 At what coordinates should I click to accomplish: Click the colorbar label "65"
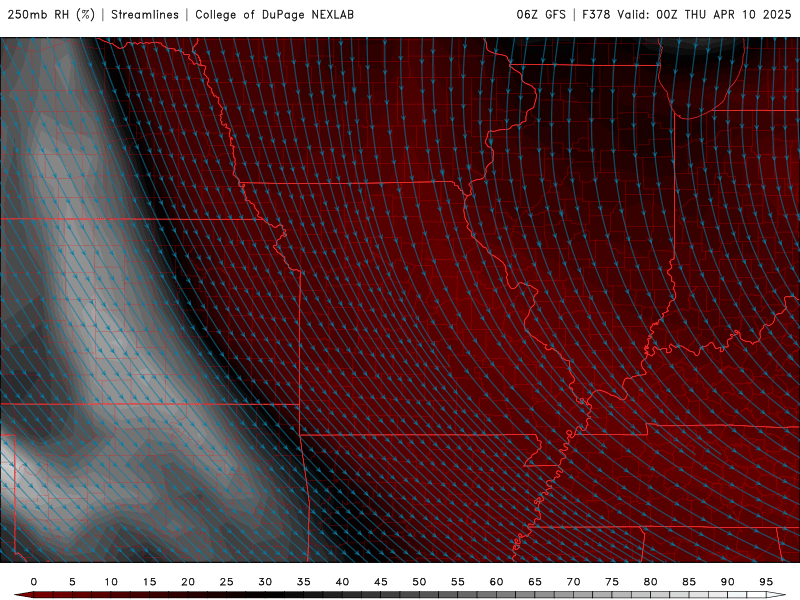click(x=535, y=582)
